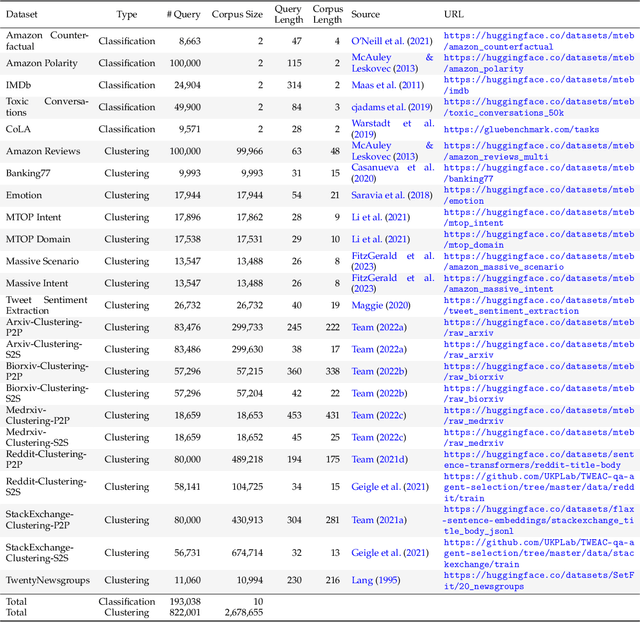
Task: Follow the Warstadt et al. (2019) citation link
Action: tap(390, 128)
